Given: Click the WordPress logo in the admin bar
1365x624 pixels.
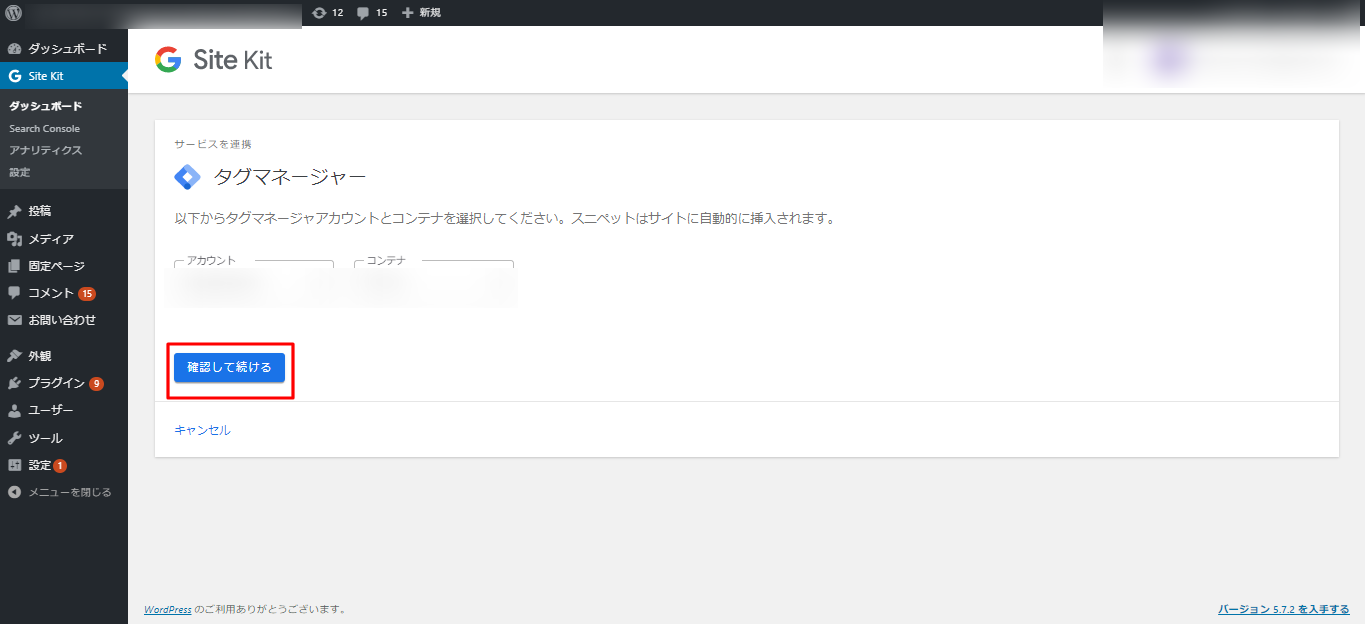Looking at the screenshot, I should (14, 13).
